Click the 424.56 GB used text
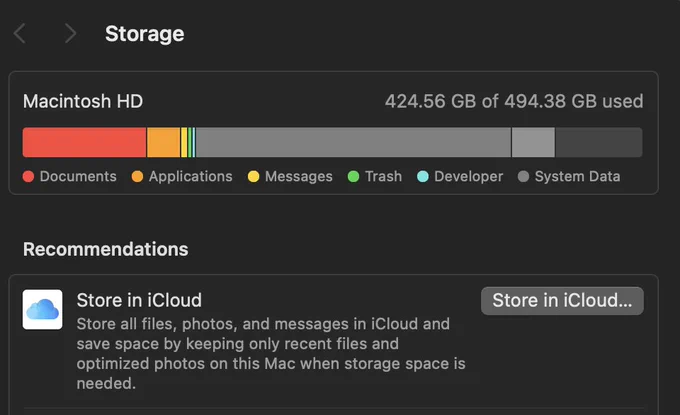Screen dimensions: 680x415 pos(514,101)
